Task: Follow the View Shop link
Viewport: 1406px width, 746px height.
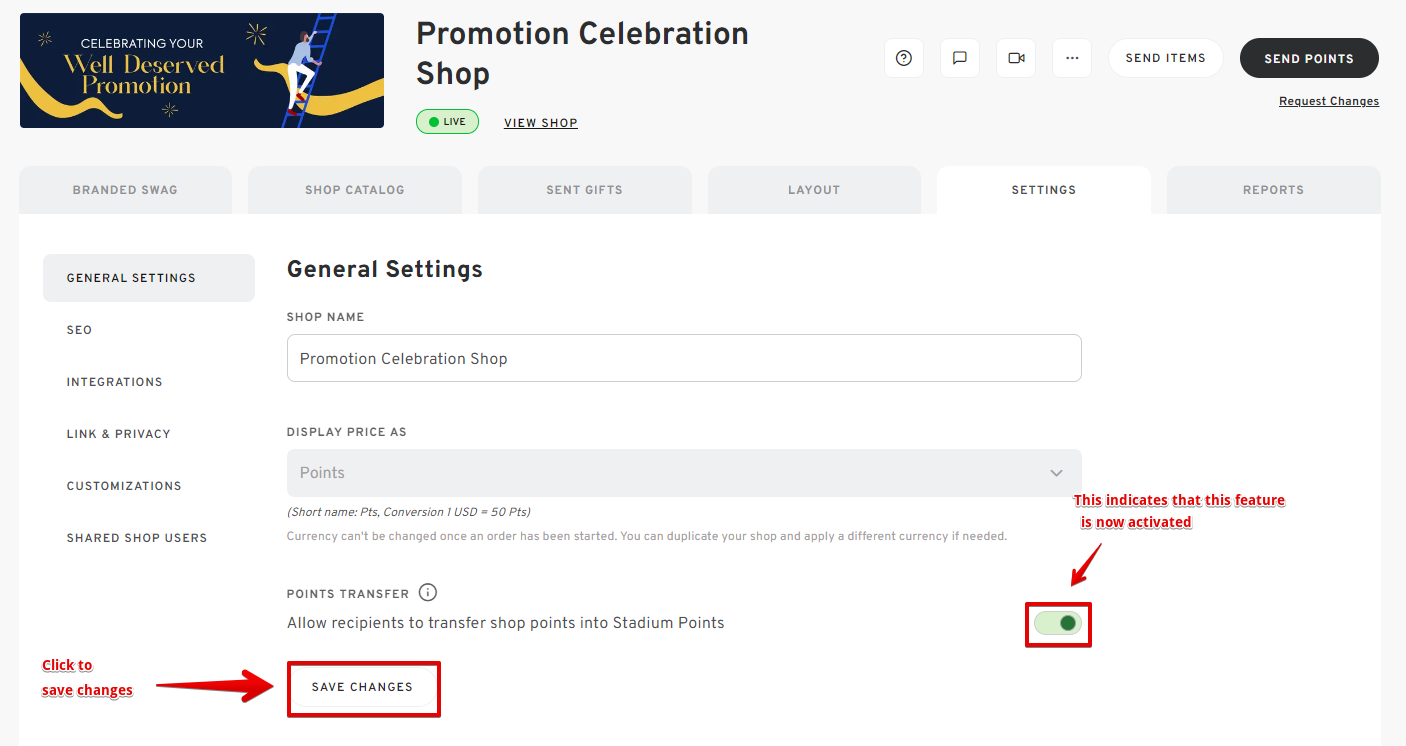Action: coord(541,123)
